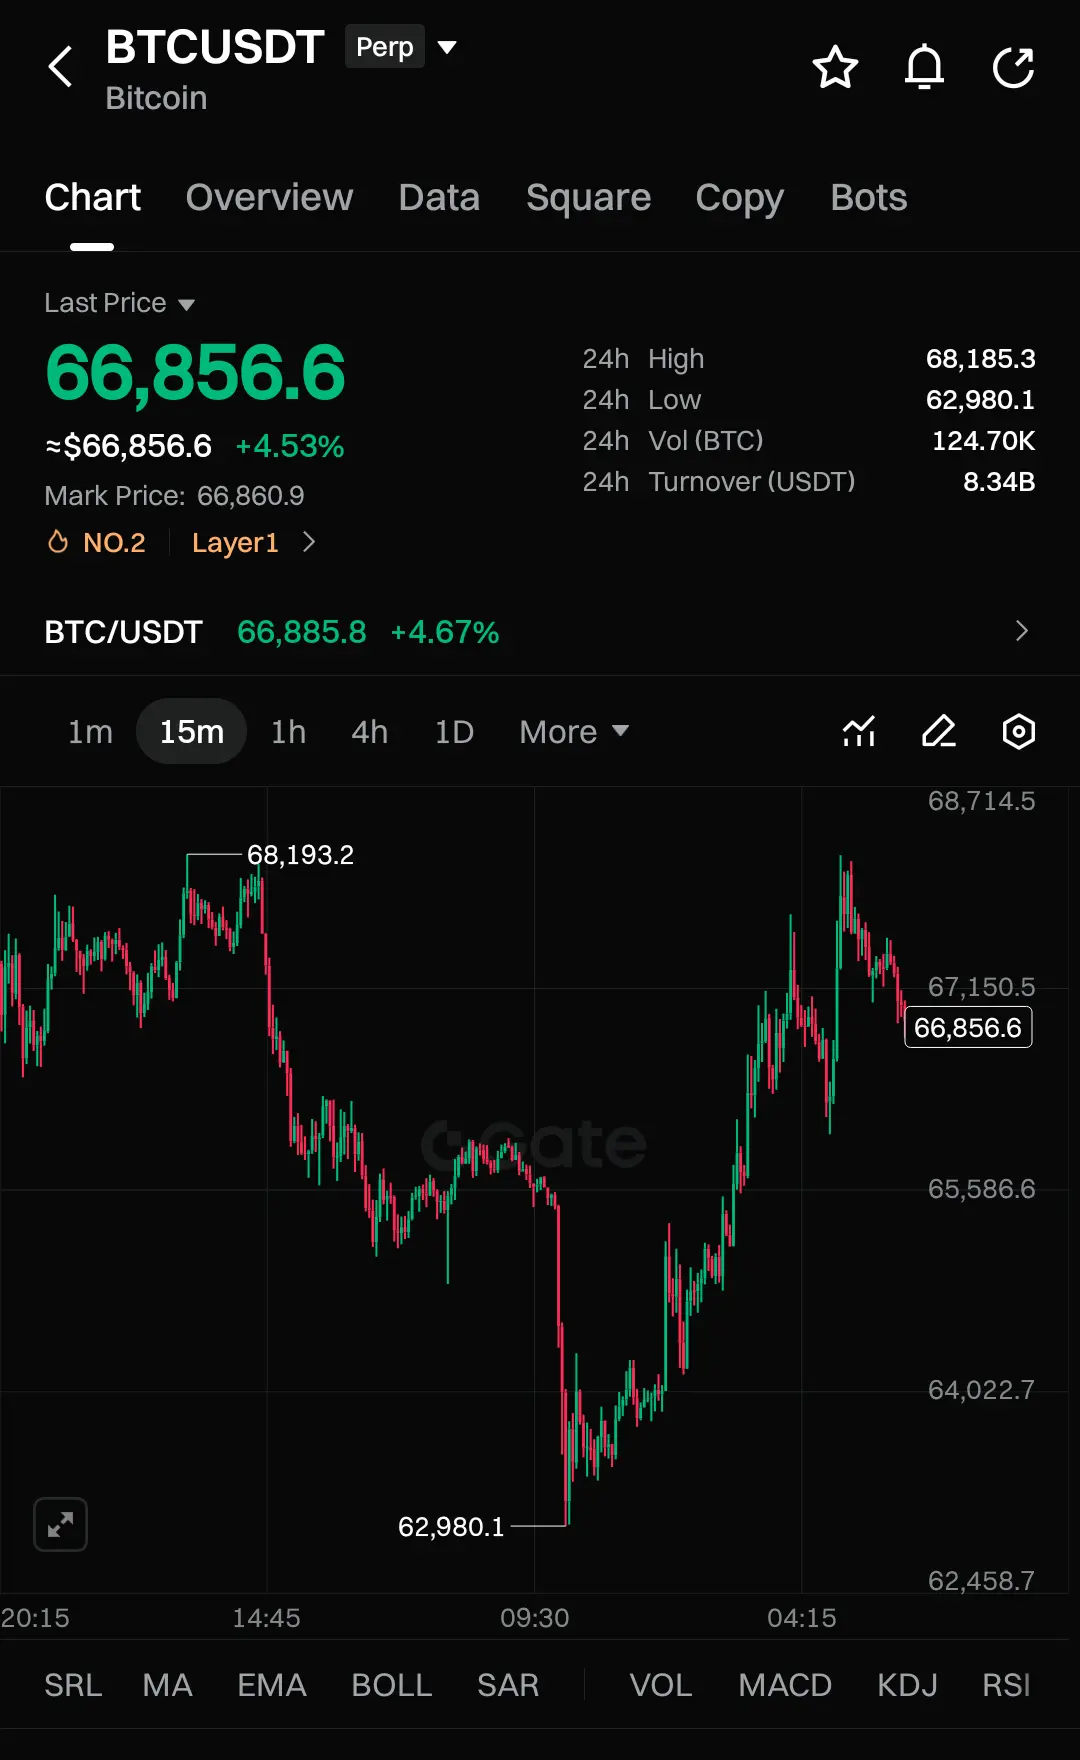The height and width of the screenshot is (1760, 1080).
Task: Toggle the MA indicator
Action: tap(167, 1685)
